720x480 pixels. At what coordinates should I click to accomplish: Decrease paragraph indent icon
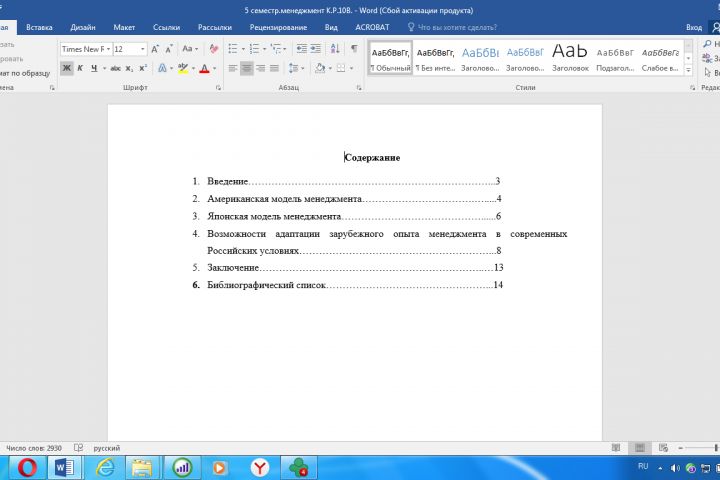(x=302, y=49)
